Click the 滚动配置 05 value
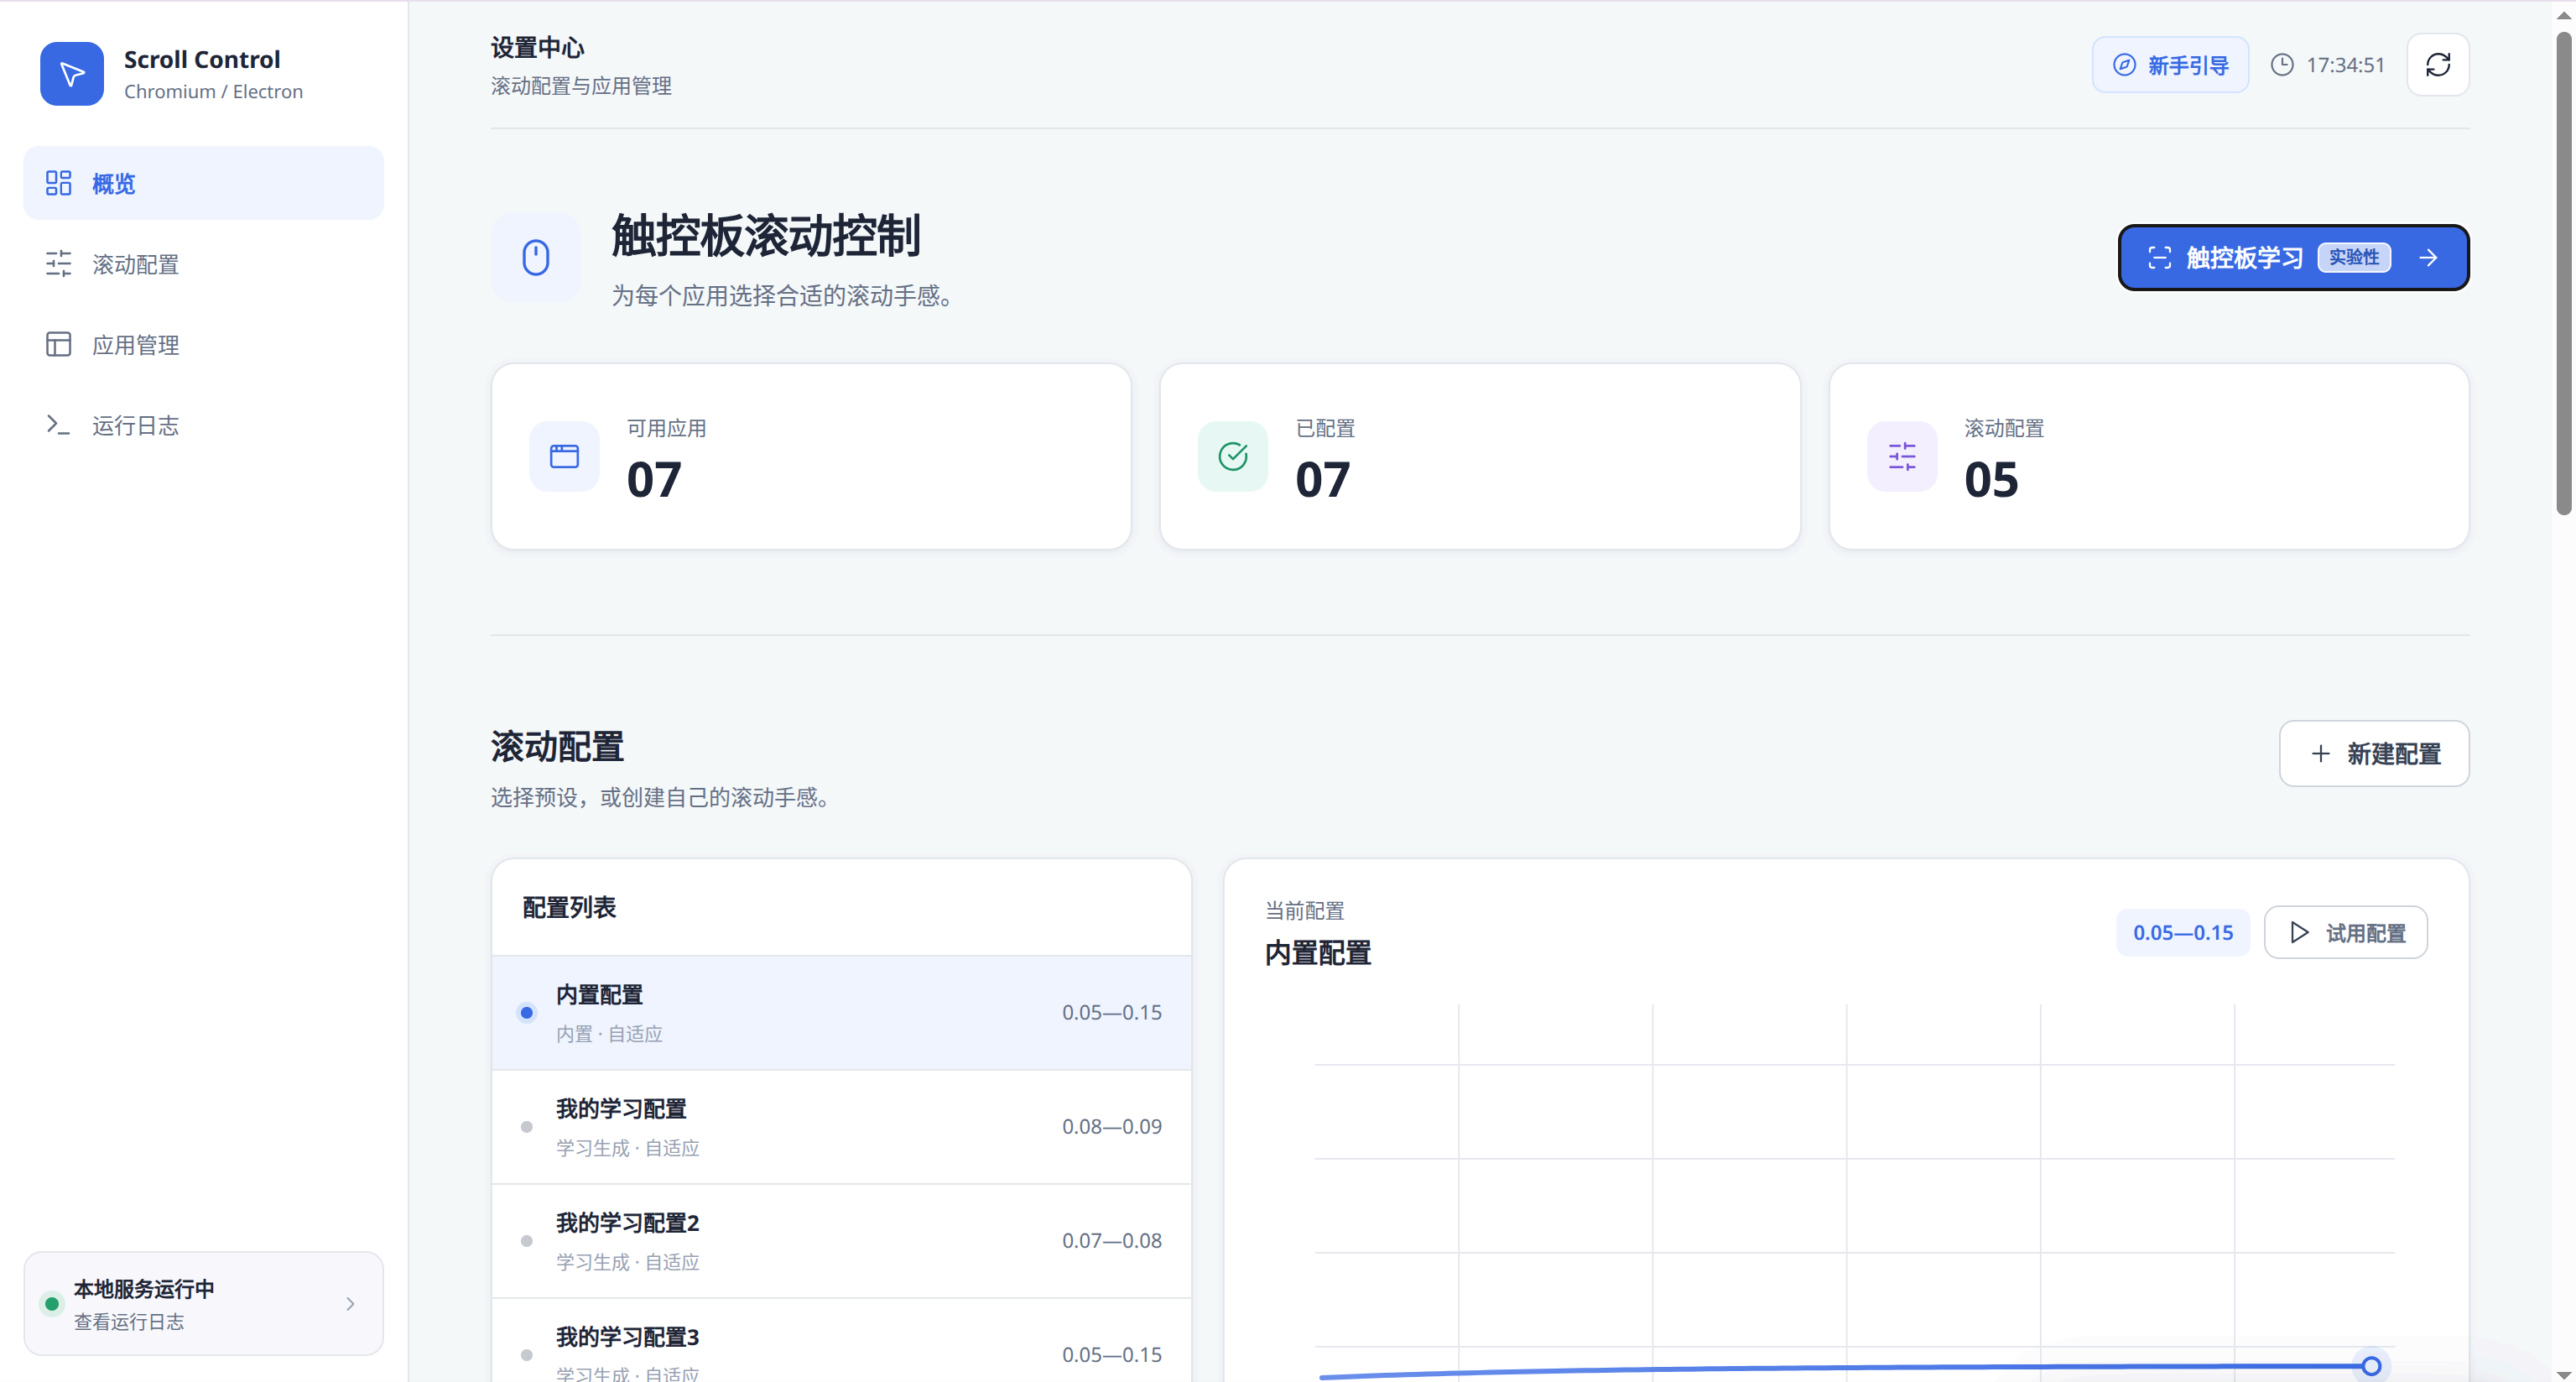 tap(1991, 479)
